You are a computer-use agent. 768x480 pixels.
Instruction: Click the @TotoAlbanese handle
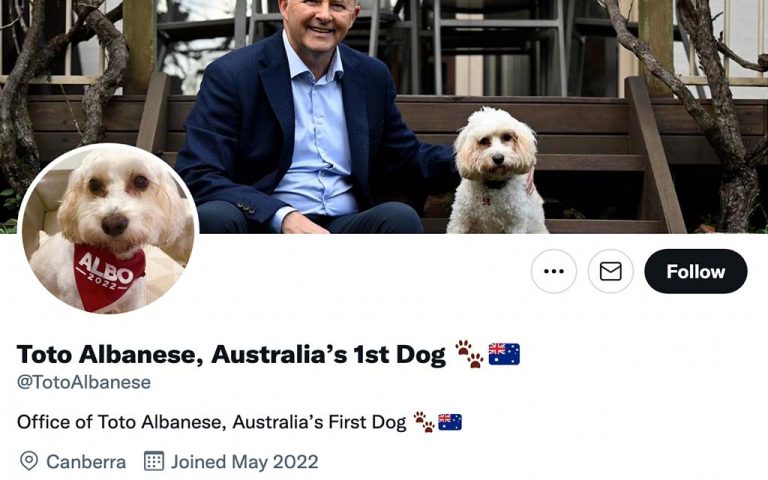pyautogui.click(x=84, y=382)
